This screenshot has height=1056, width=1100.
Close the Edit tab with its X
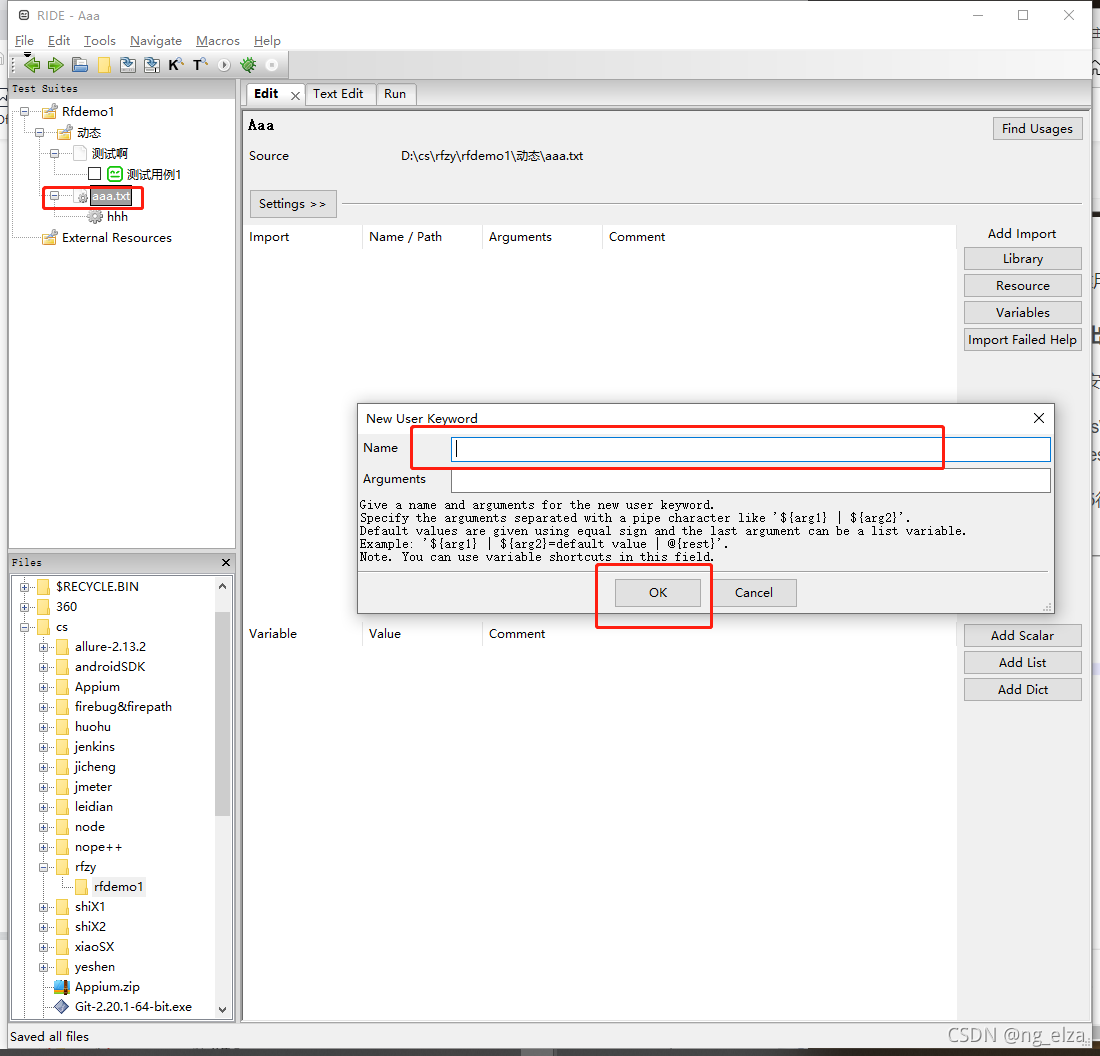[295, 95]
